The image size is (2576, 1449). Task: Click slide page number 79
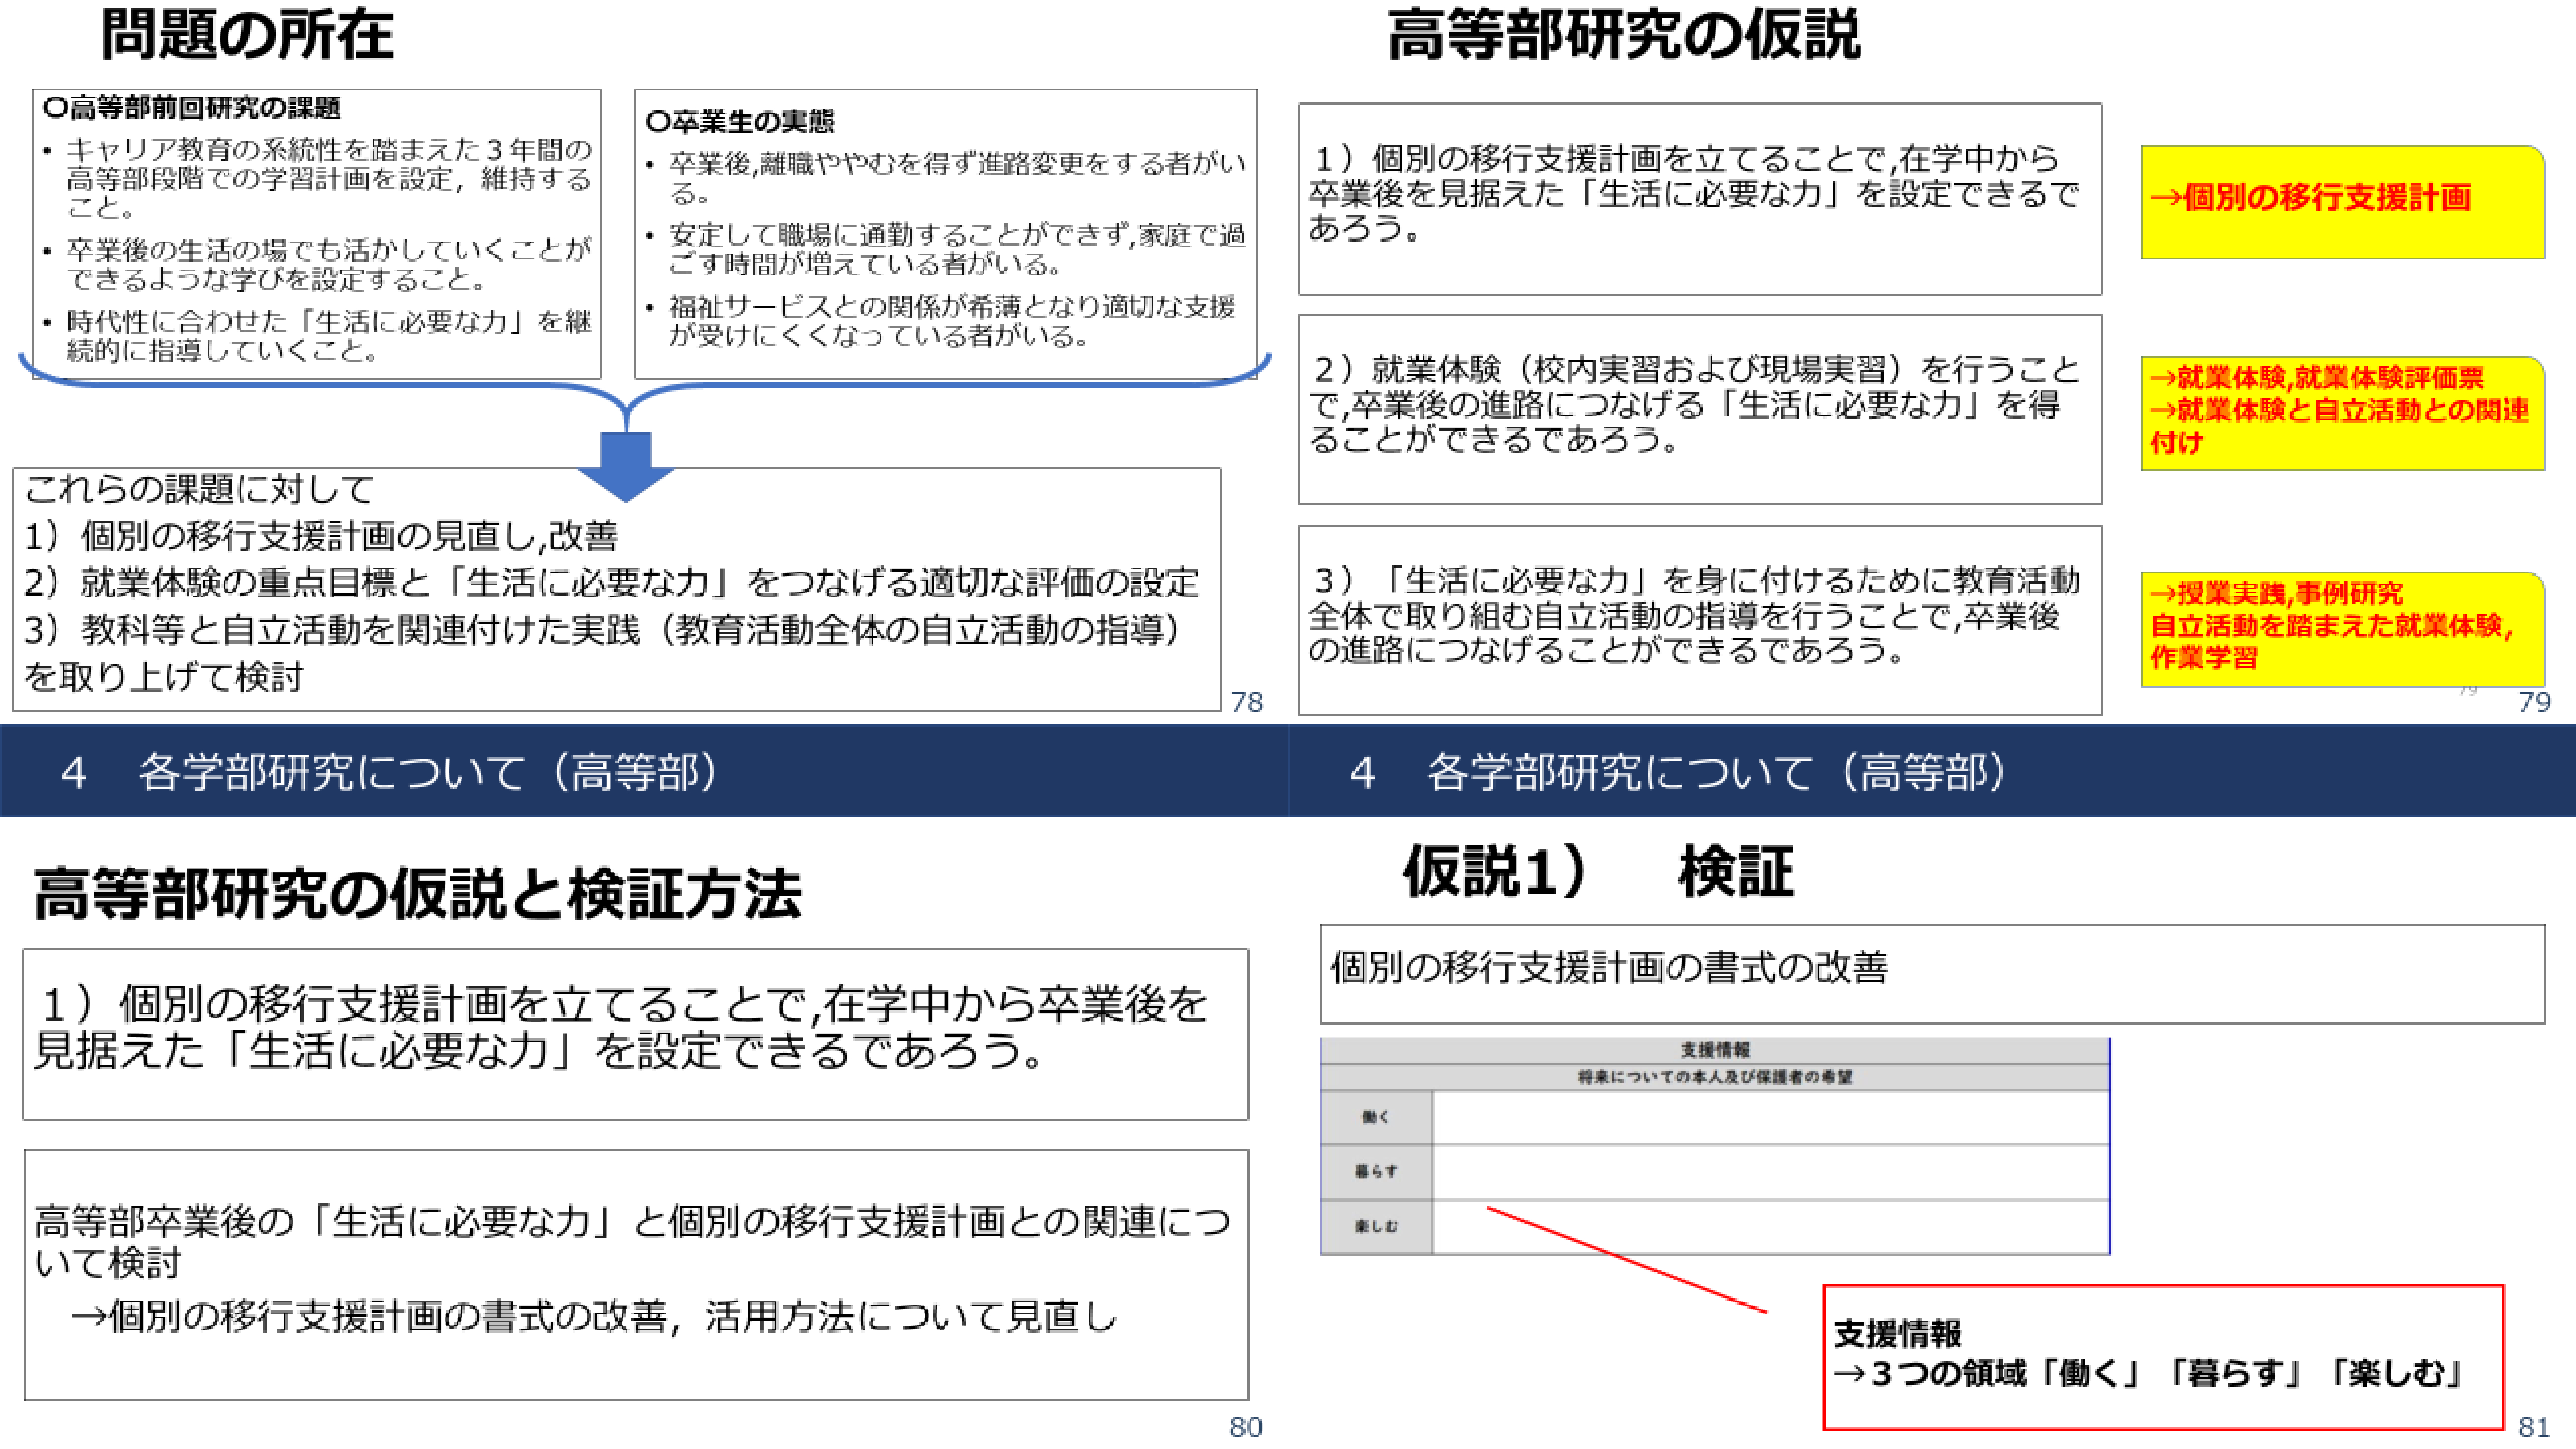tap(2534, 703)
